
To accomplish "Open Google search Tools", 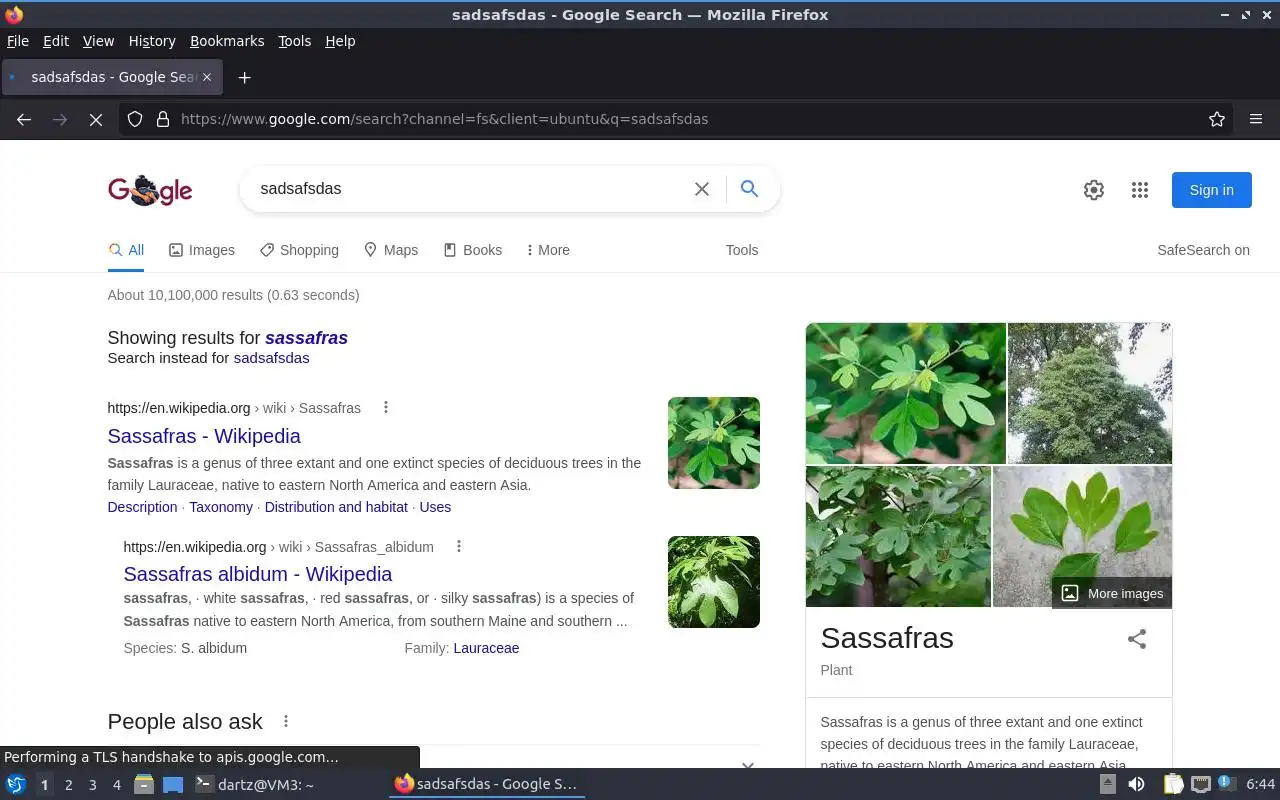I will tap(742, 250).
